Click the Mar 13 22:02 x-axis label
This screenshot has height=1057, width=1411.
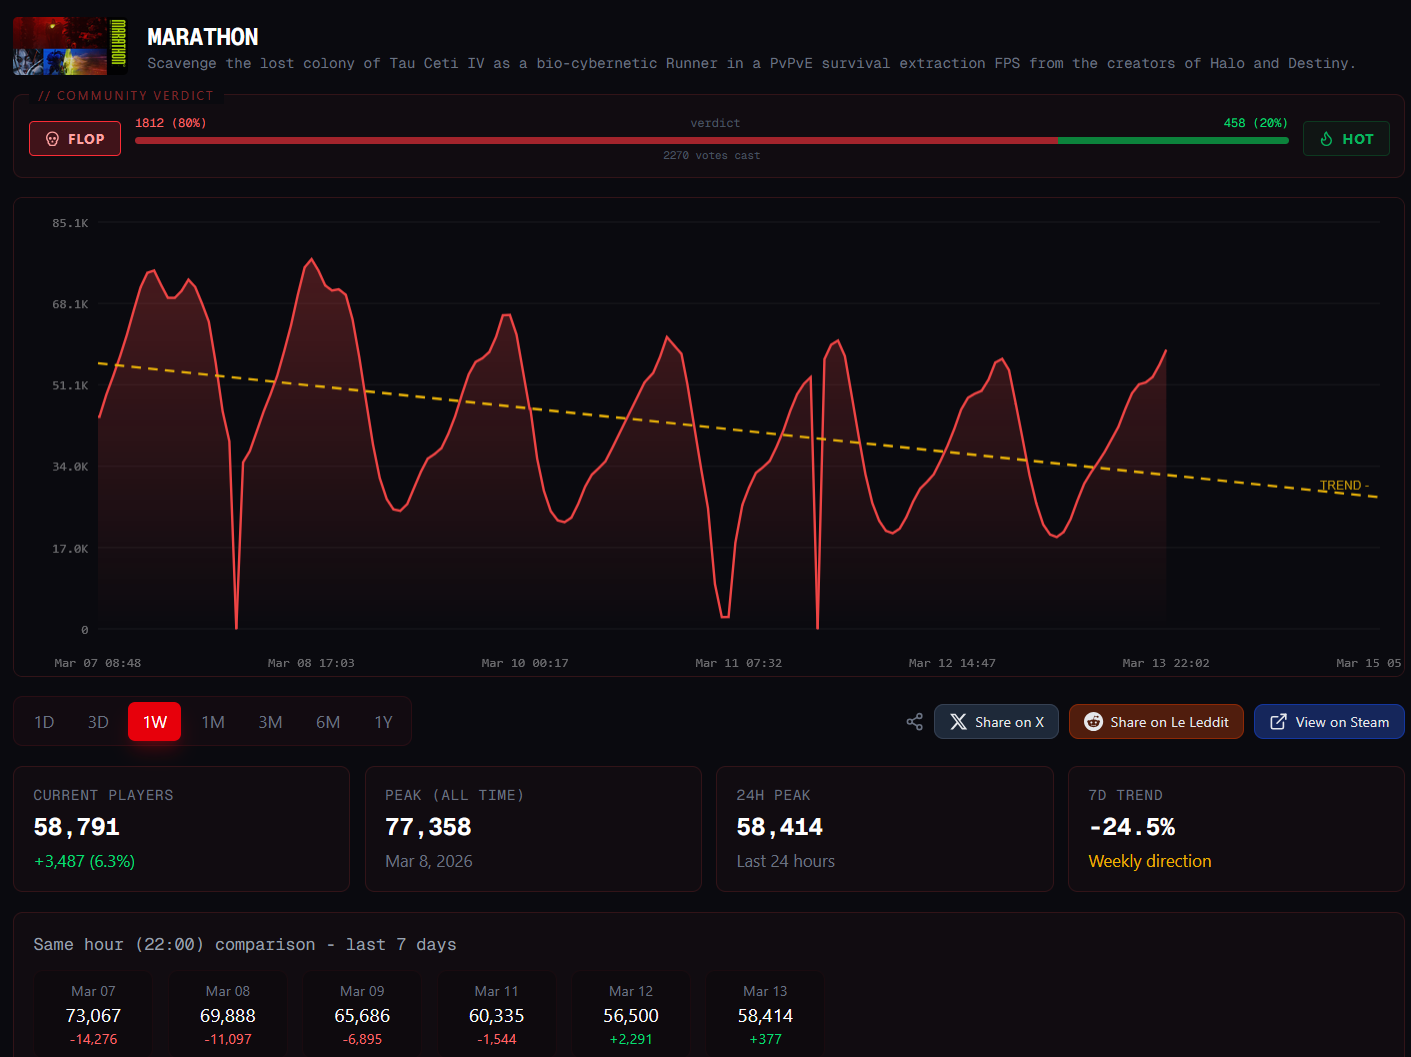(x=1166, y=663)
